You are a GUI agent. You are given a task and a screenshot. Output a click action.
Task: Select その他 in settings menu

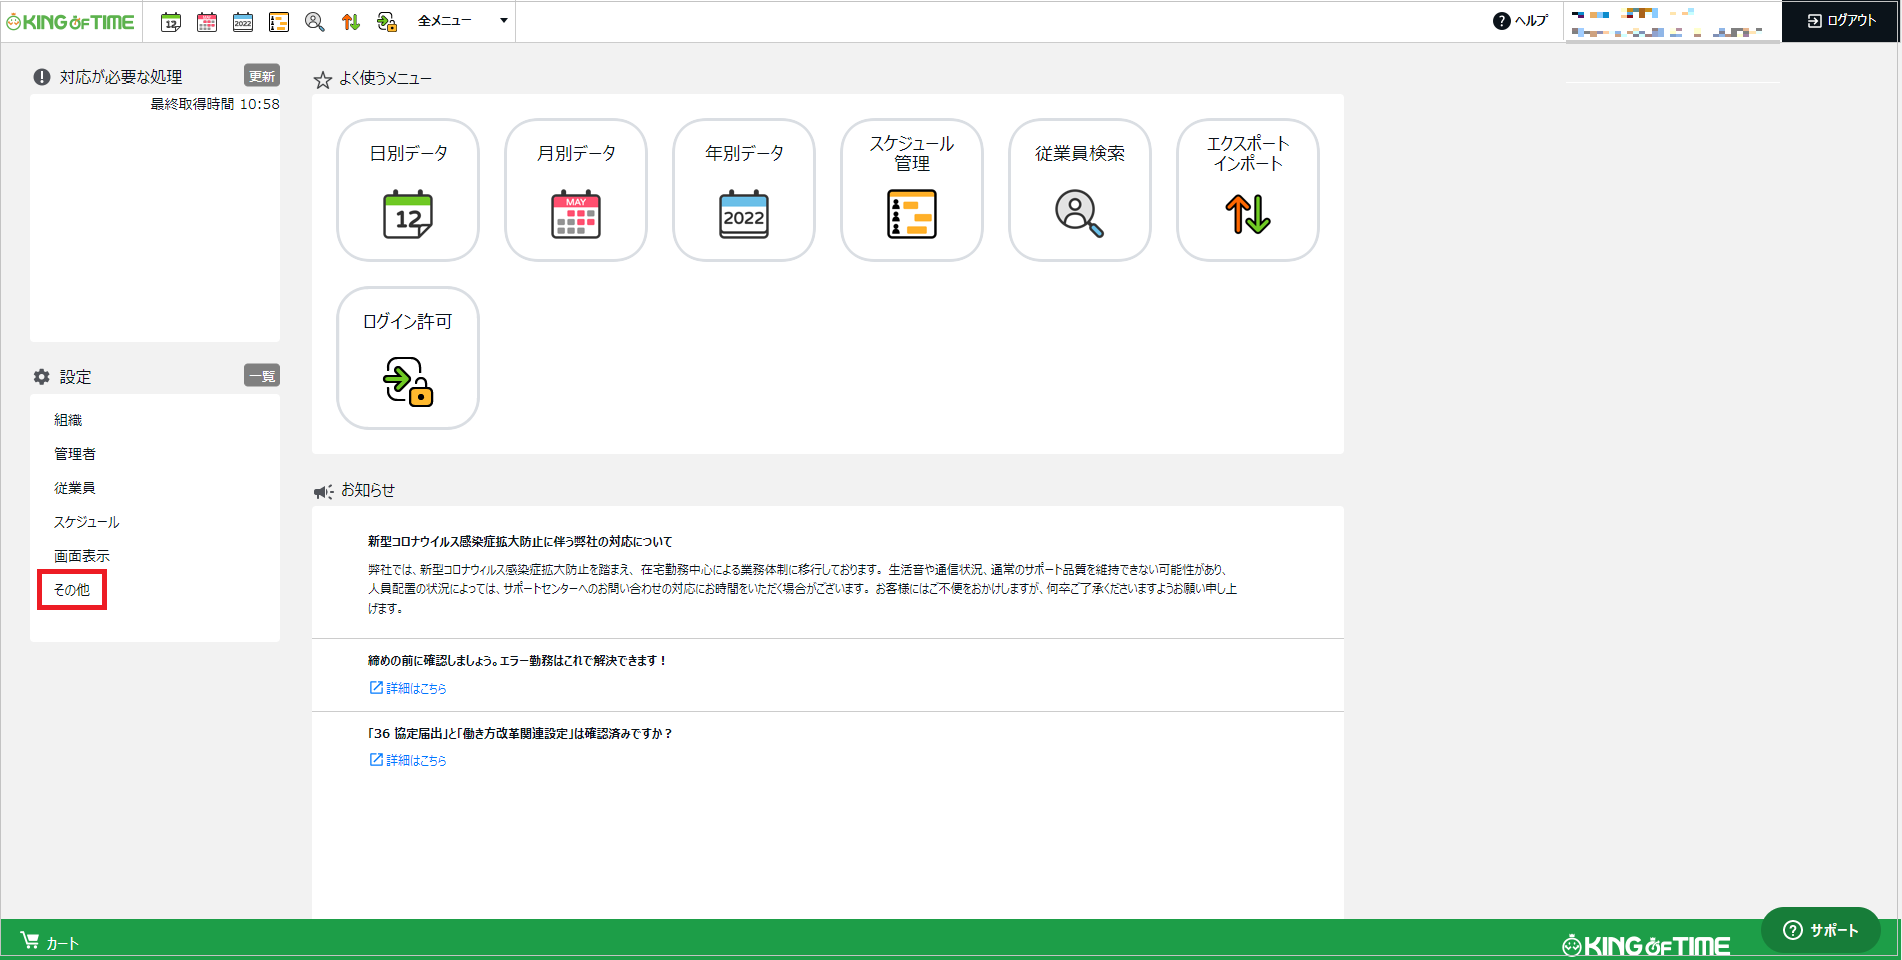(x=72, y=590)
